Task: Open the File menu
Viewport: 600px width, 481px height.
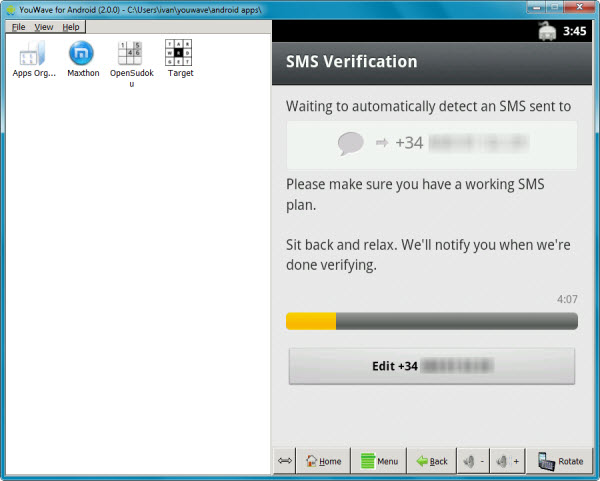Action: coord(18,27)
